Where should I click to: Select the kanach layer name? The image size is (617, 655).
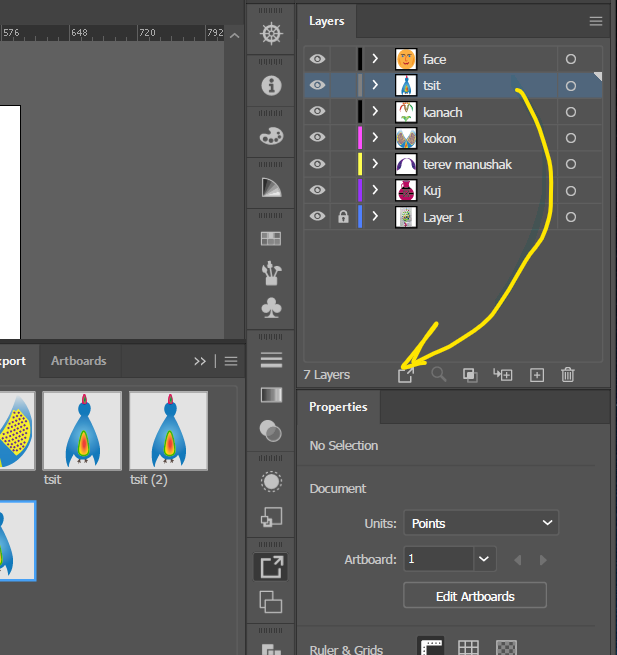pyautogui.click(x=443, y=112)
